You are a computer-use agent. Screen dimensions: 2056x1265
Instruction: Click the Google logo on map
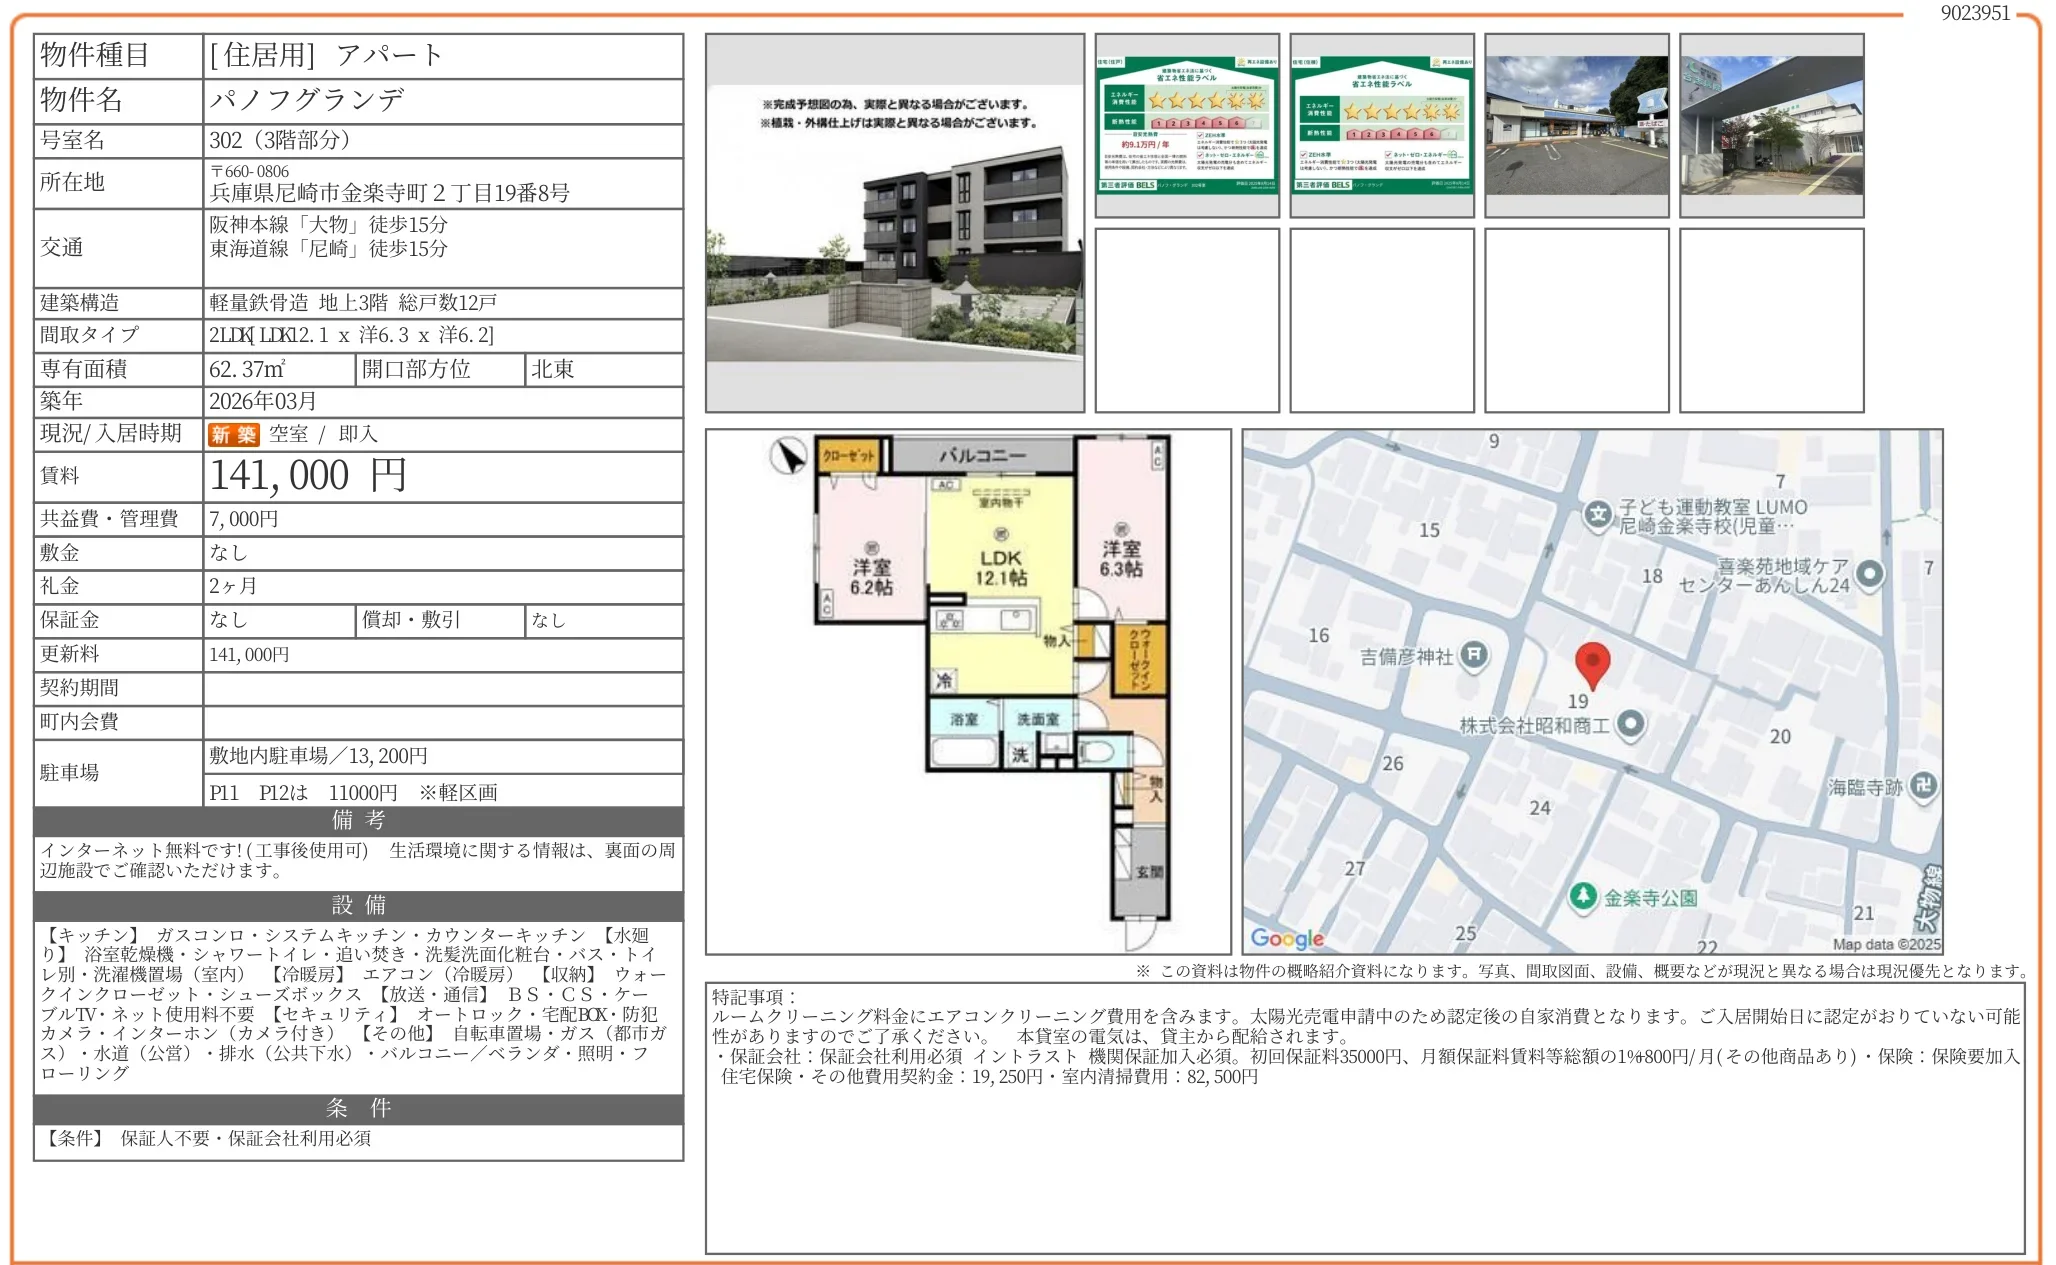(x=1287, y=938)
